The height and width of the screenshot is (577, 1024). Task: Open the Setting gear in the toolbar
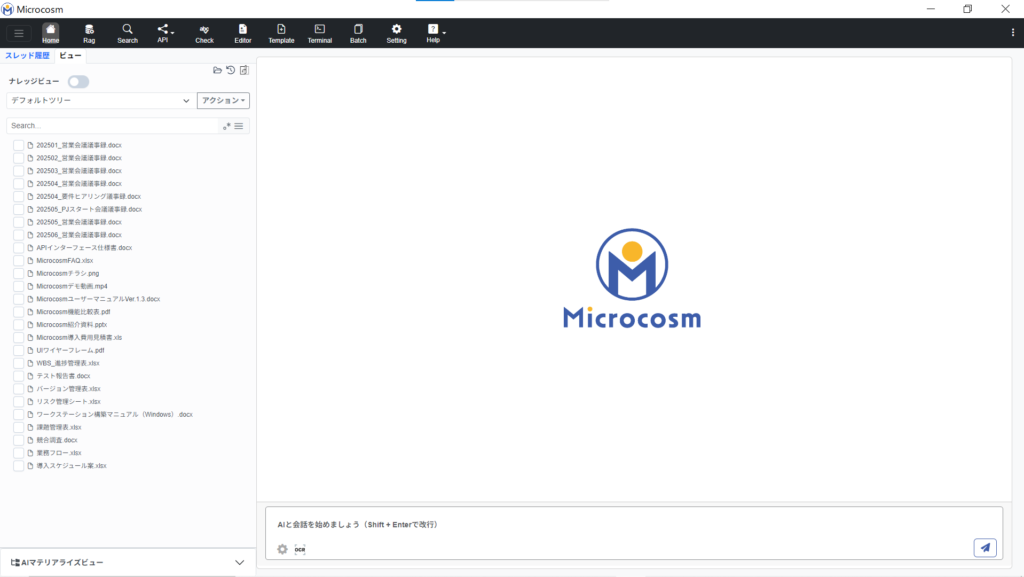pyautogui.click(x=396, y=33)
